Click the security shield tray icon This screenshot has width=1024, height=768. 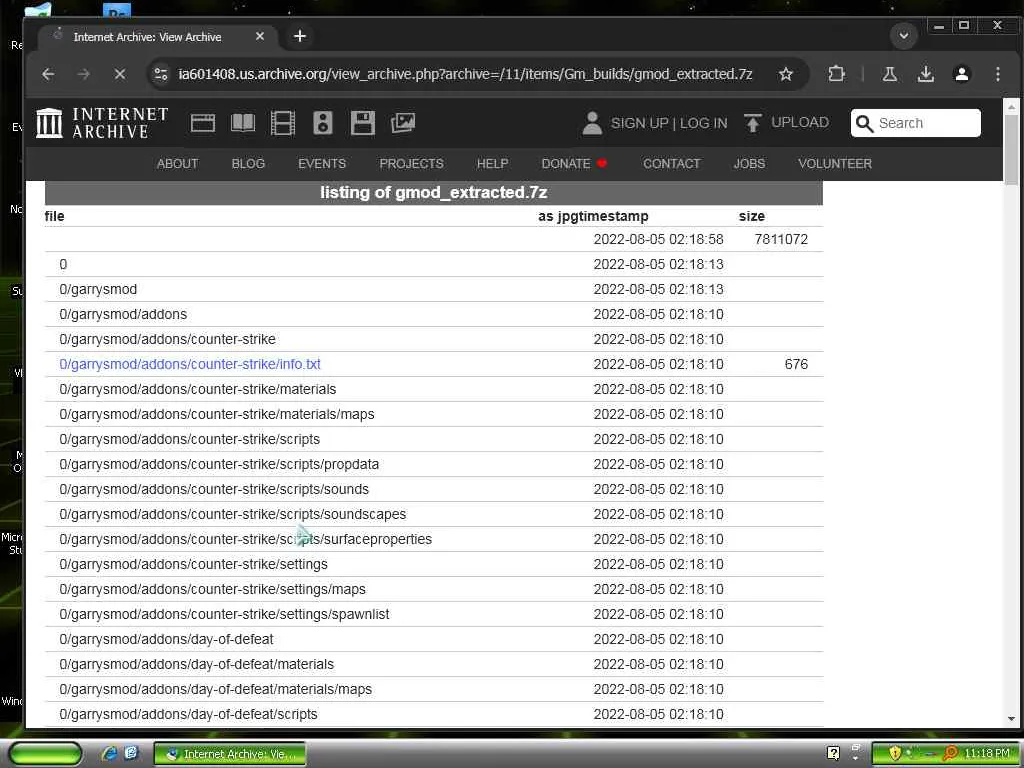click(x=895, y=754)
